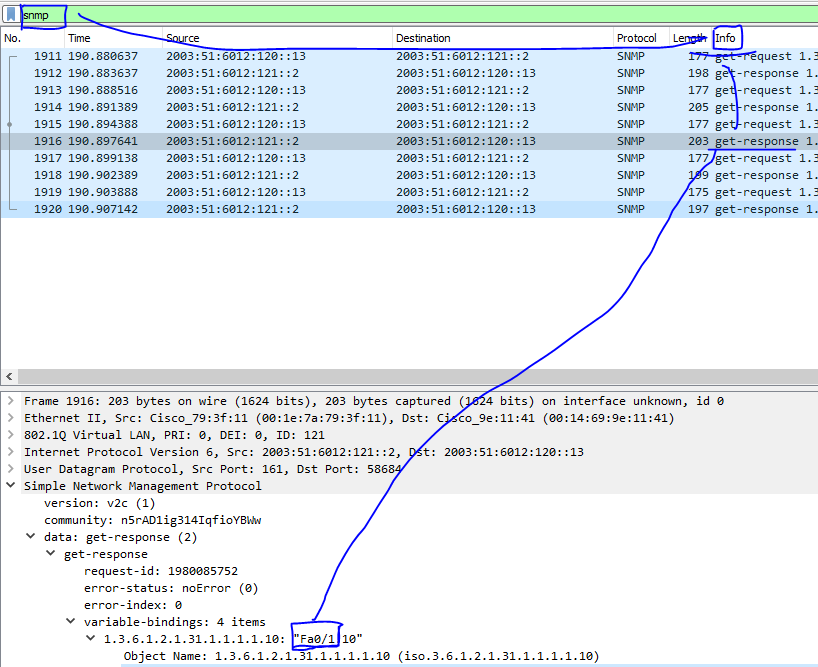Select packet 1918 in packet list

click(x=409, y=175)
